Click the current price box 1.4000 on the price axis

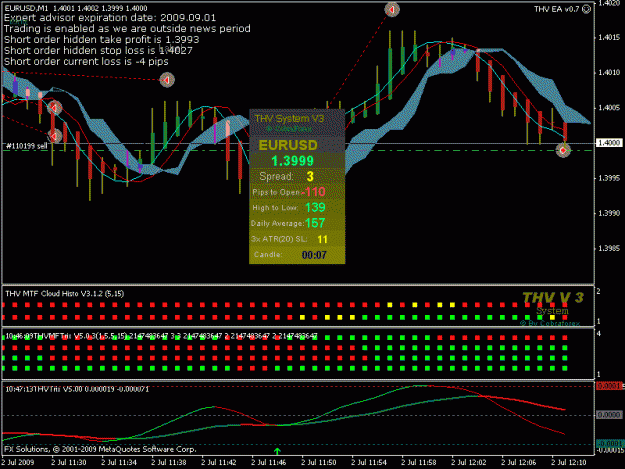point(609,143)
